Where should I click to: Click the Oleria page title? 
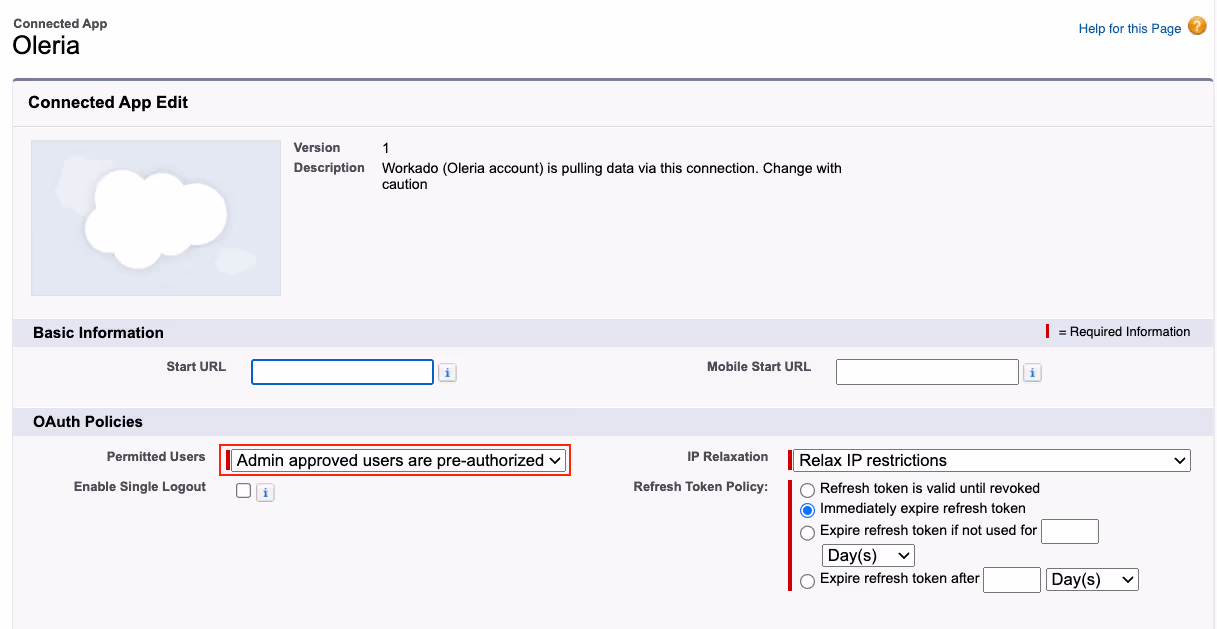[46, 46]
